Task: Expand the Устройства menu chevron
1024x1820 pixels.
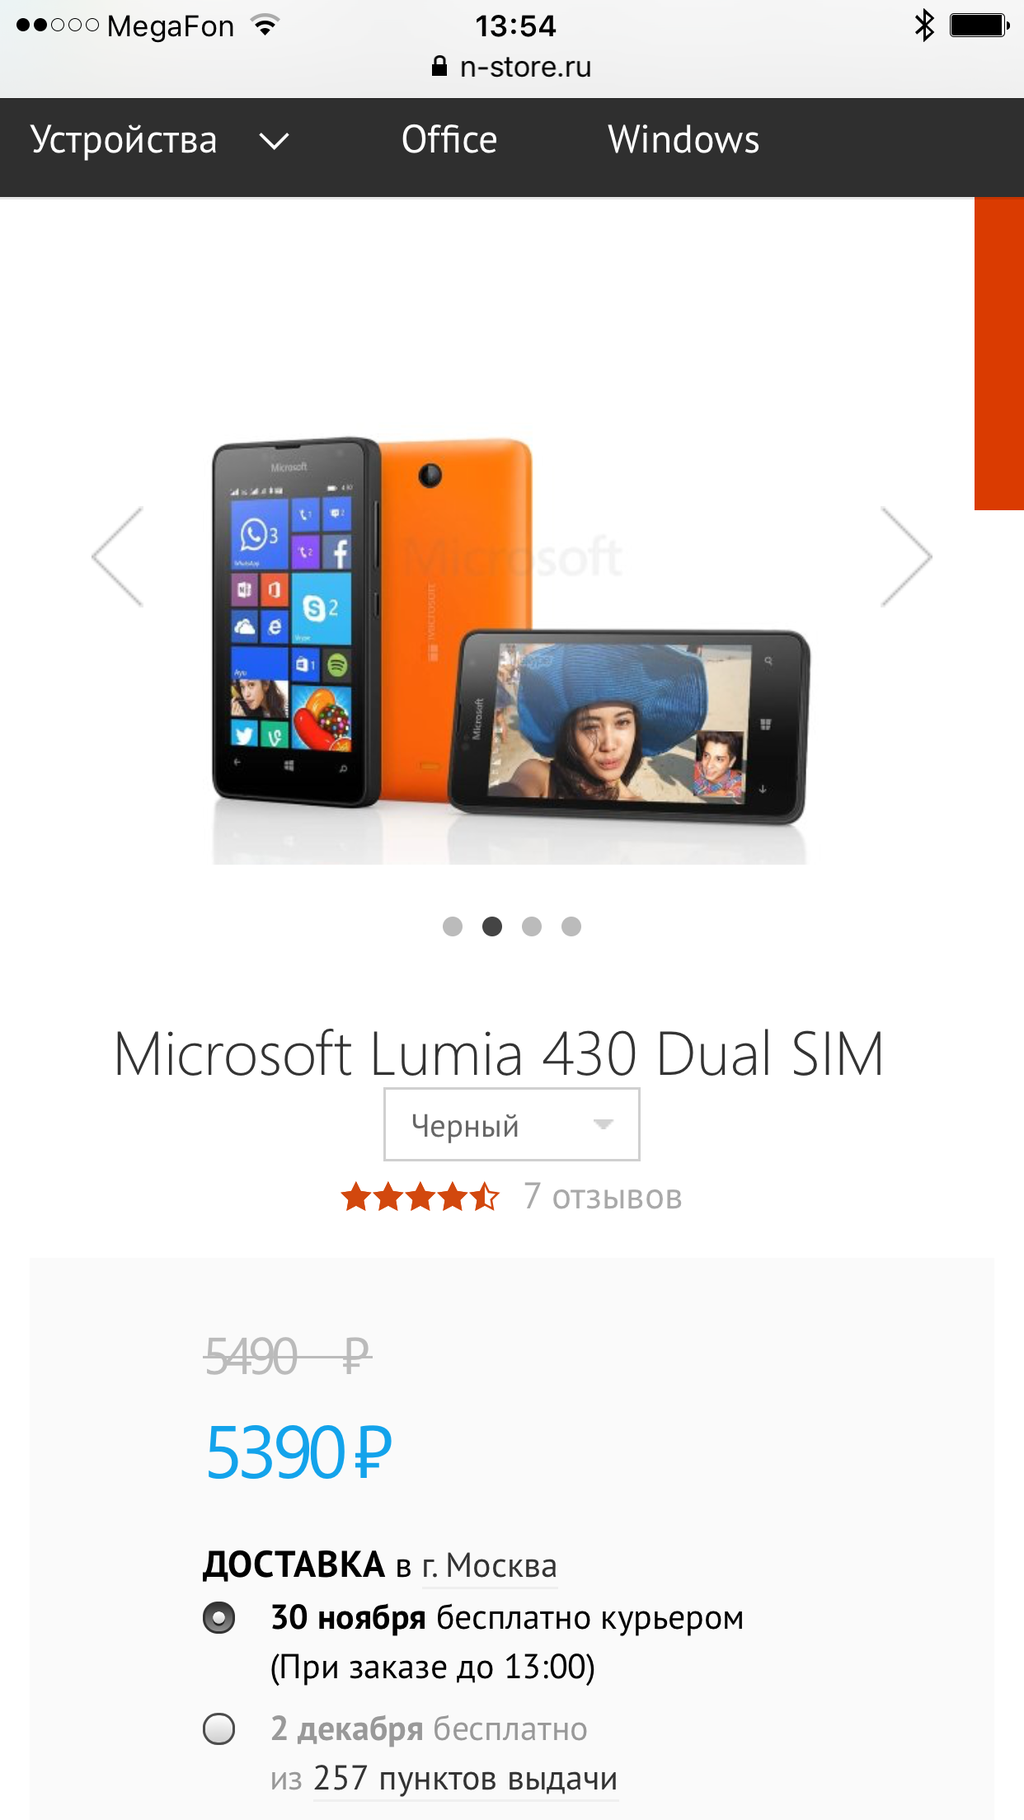Action: (x=274, y=141)
